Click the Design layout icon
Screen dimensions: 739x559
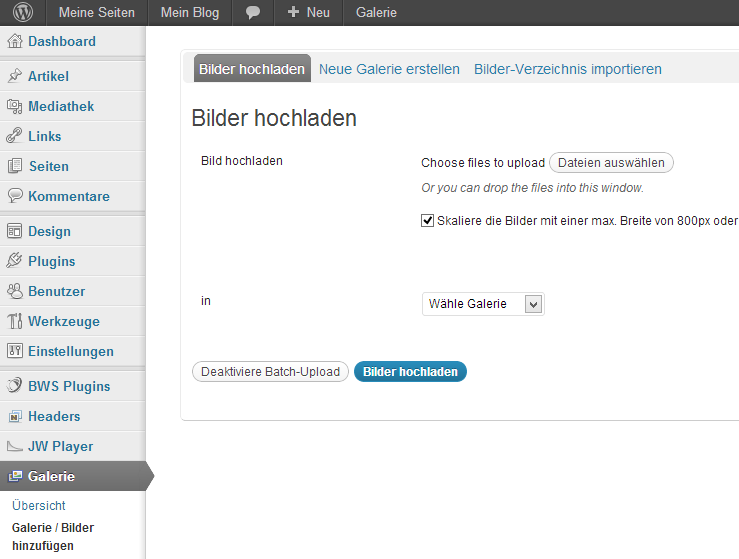15,231
